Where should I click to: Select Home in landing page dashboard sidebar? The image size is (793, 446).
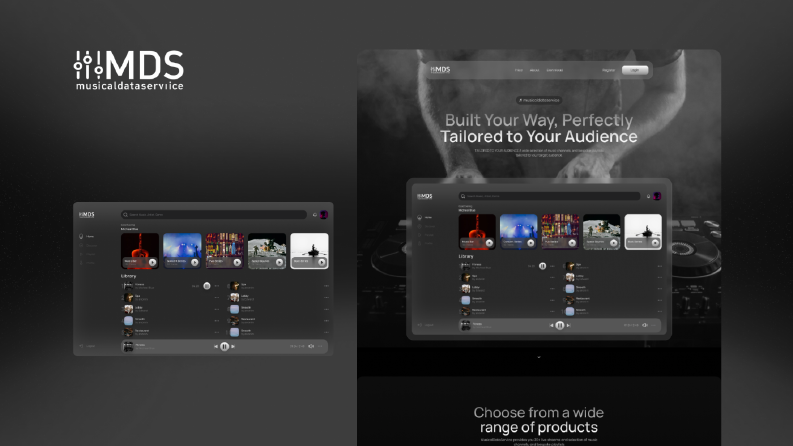pyautogui.click(x=425, y=217)
